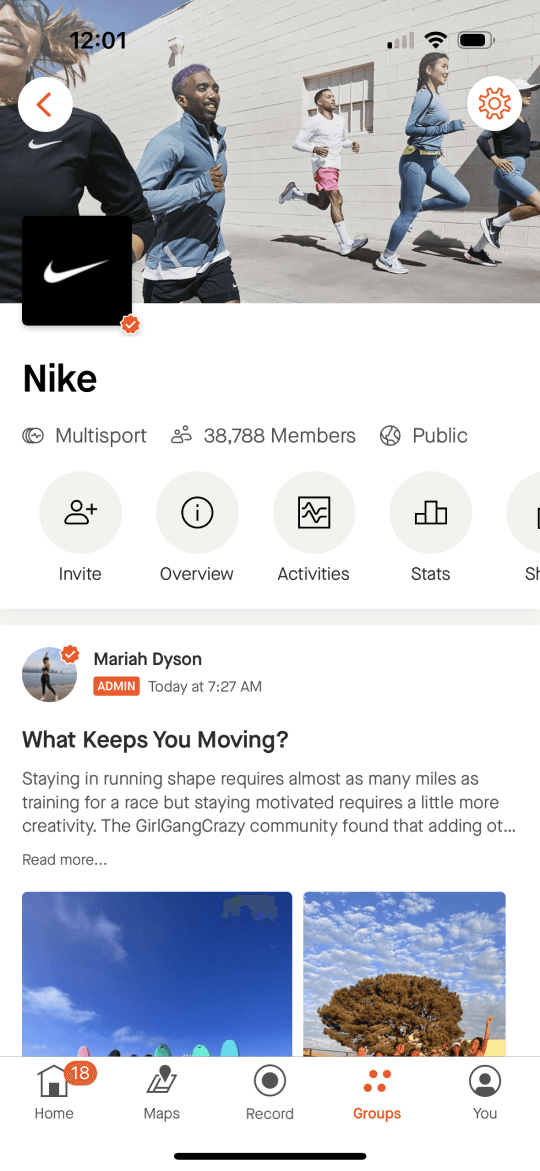Open the Activities chart icon
Screen dimensions: 540x1171
click(314, 512)
